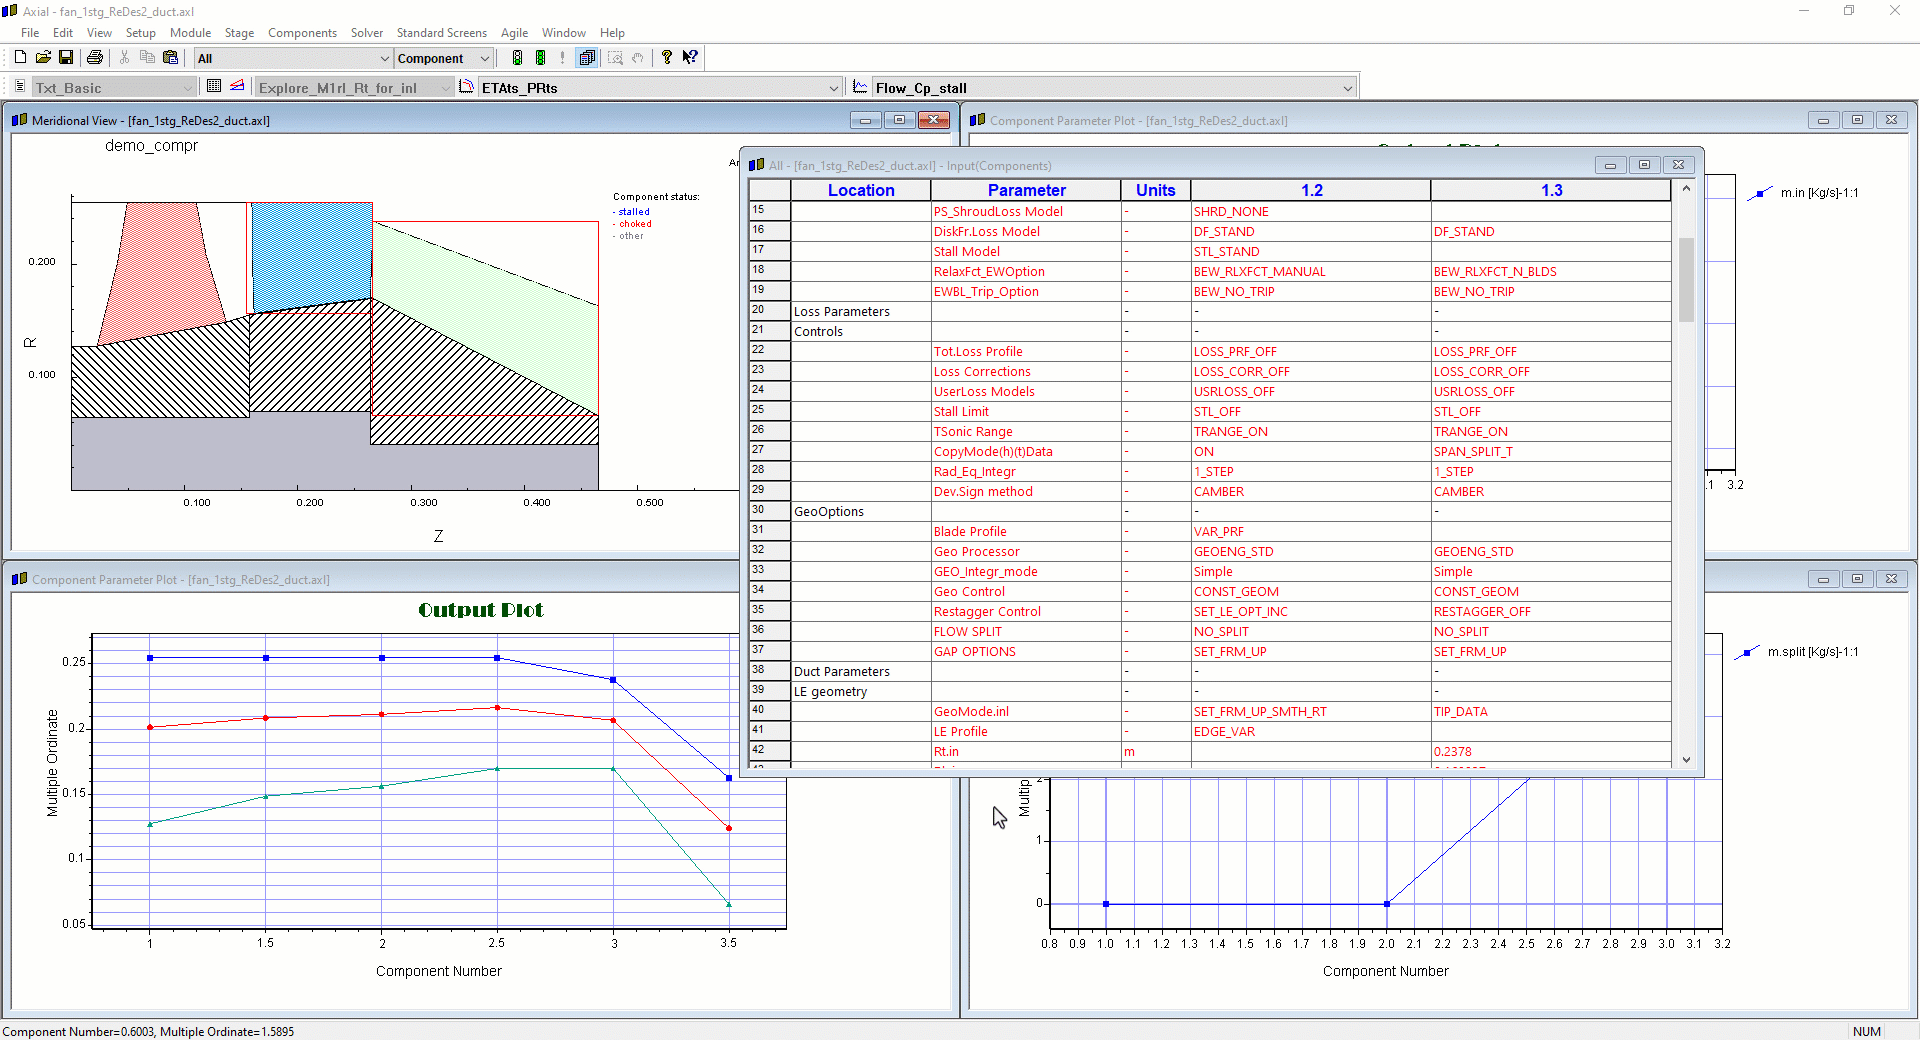Click the second green traffic light icon

(x=541, y=58)
